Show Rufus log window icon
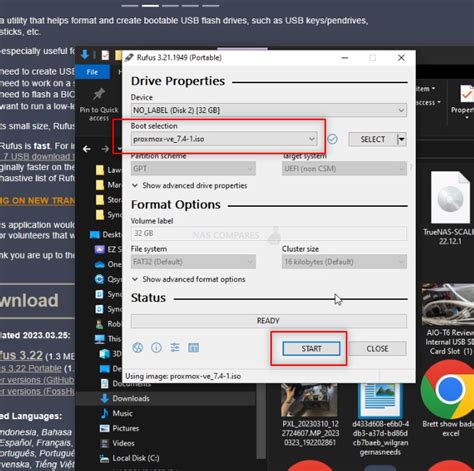The image size is (474, 471). 193,348
